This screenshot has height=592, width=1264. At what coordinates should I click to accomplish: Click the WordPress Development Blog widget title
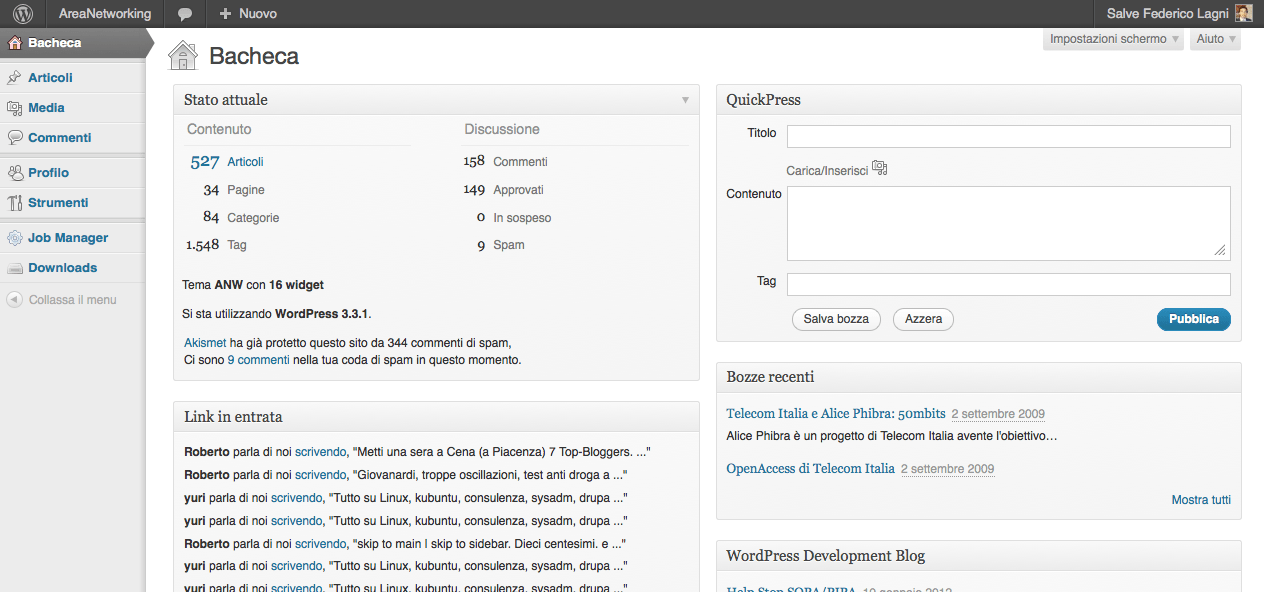point(826,556)
